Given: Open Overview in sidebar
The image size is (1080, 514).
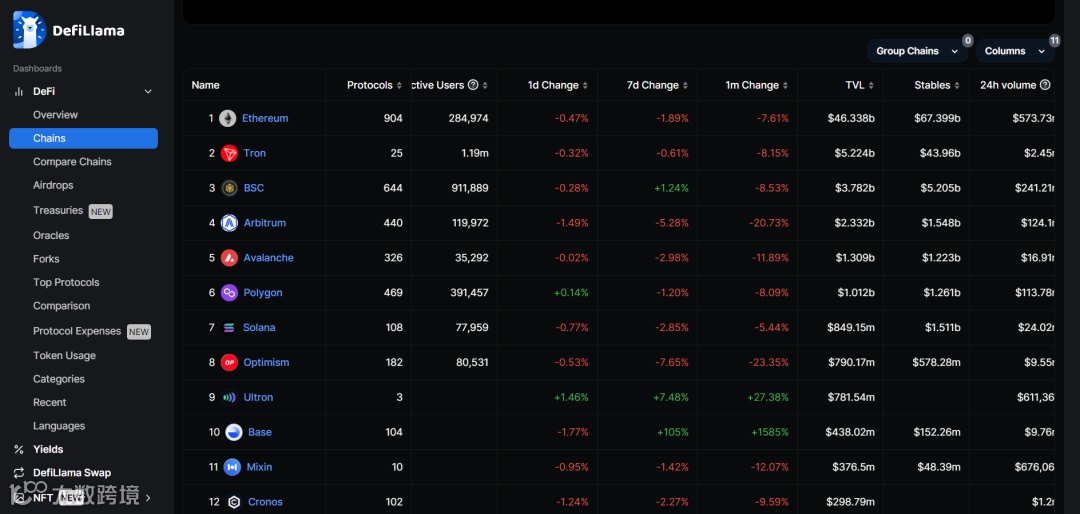Looking at the screenshot, I should pyautogui.click(x=55, y=115).
